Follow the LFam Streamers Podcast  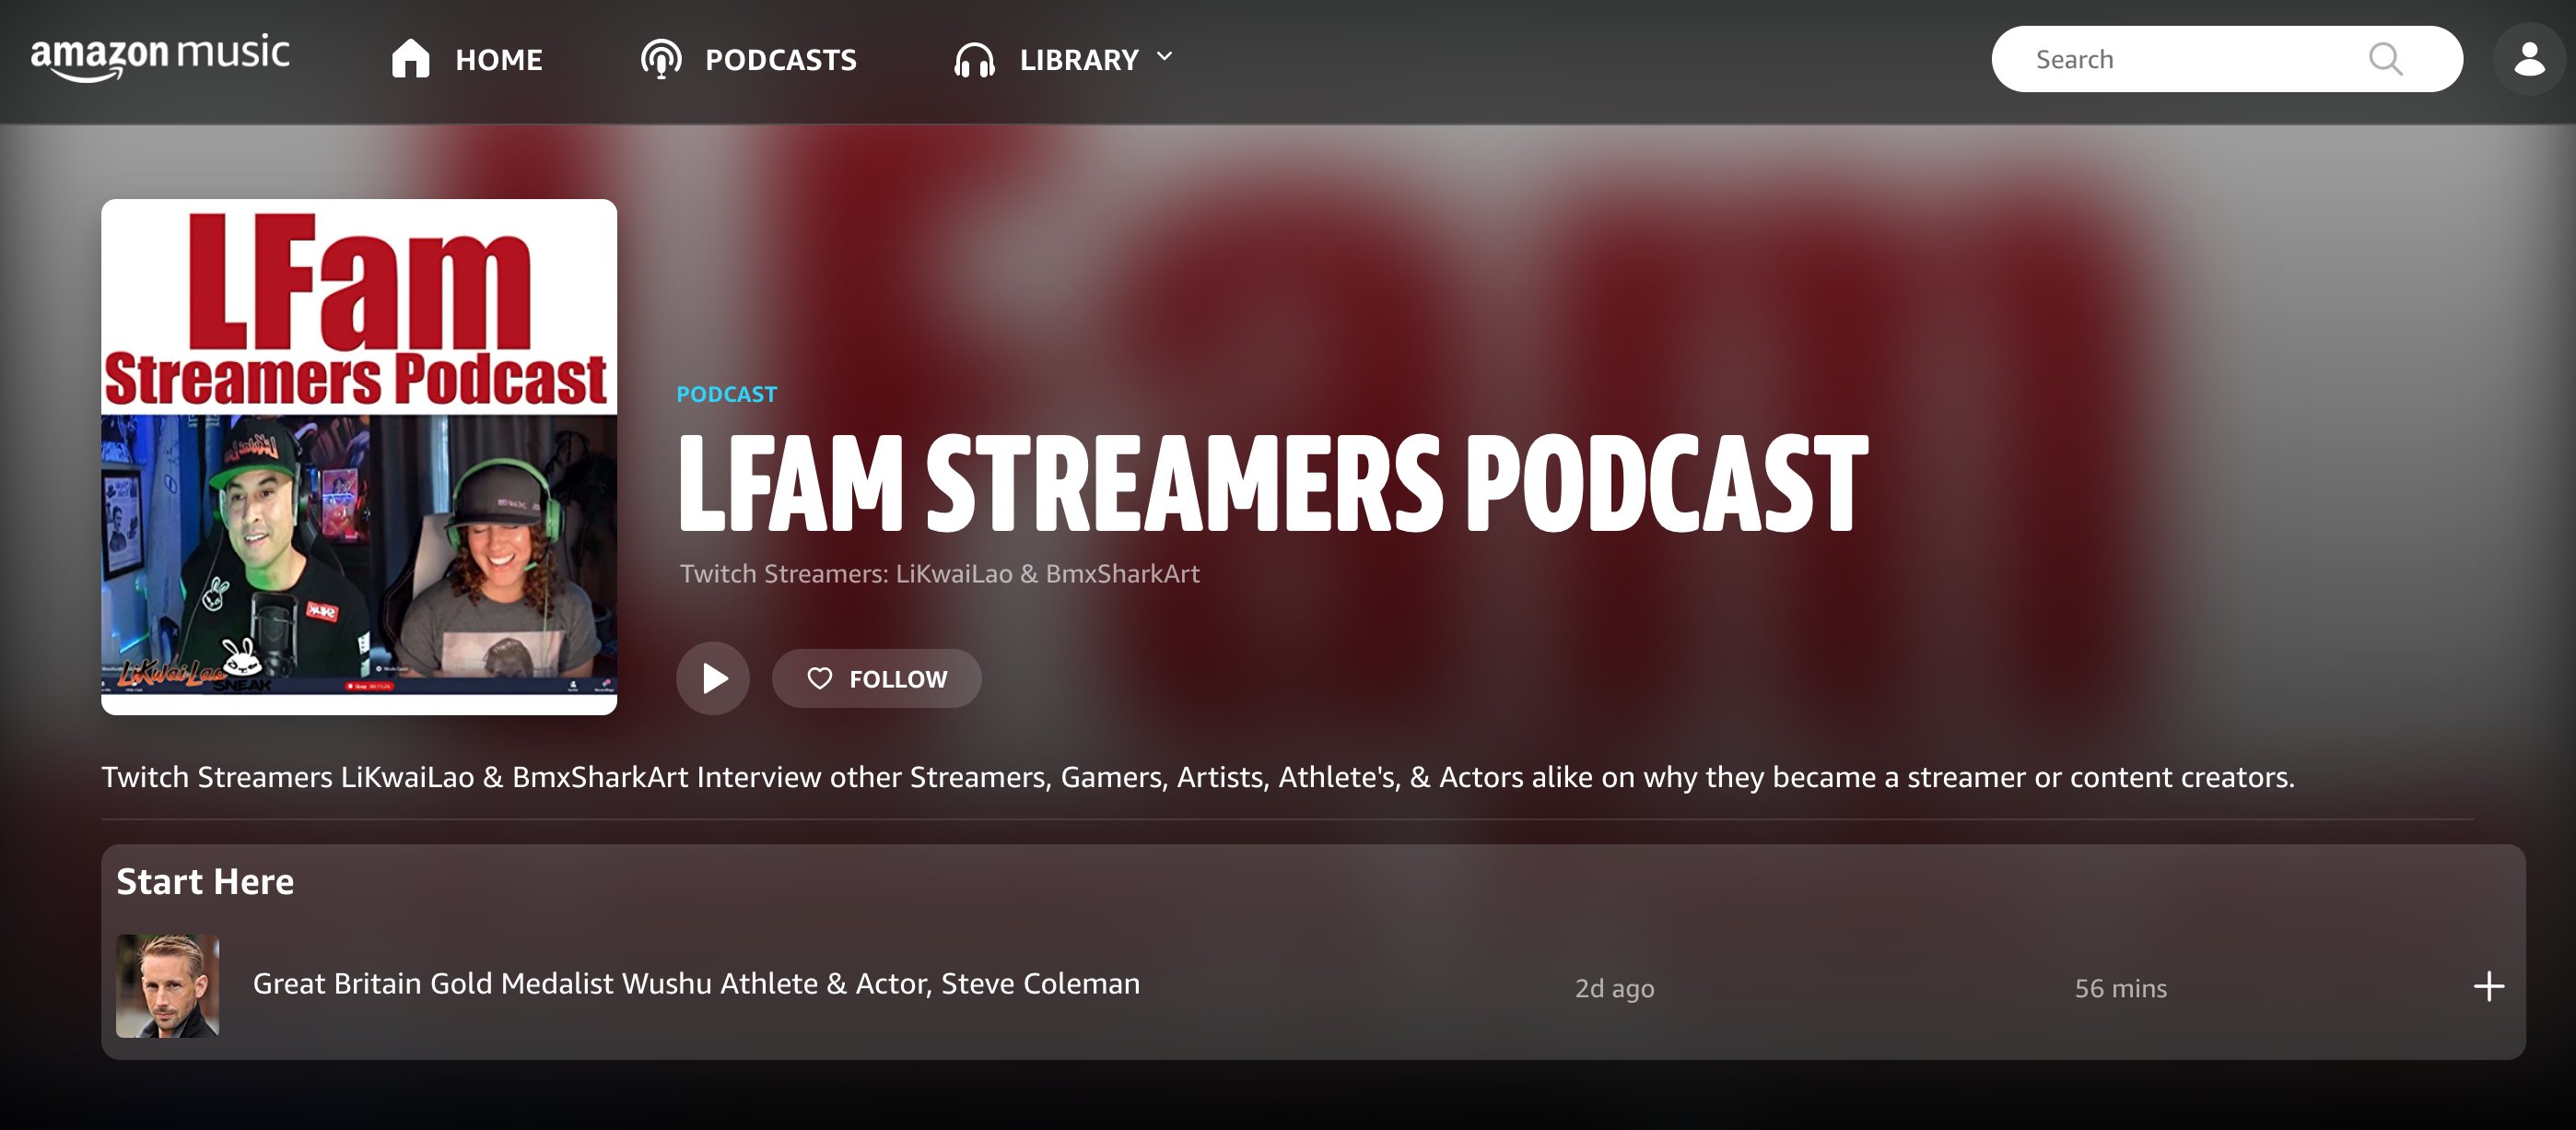[x=876, y=678]
